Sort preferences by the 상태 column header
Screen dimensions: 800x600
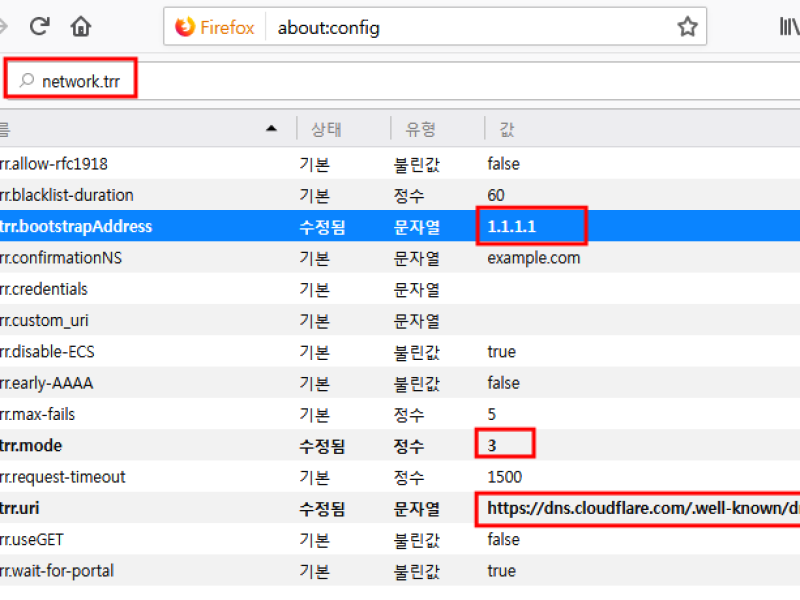coord(327,129)
